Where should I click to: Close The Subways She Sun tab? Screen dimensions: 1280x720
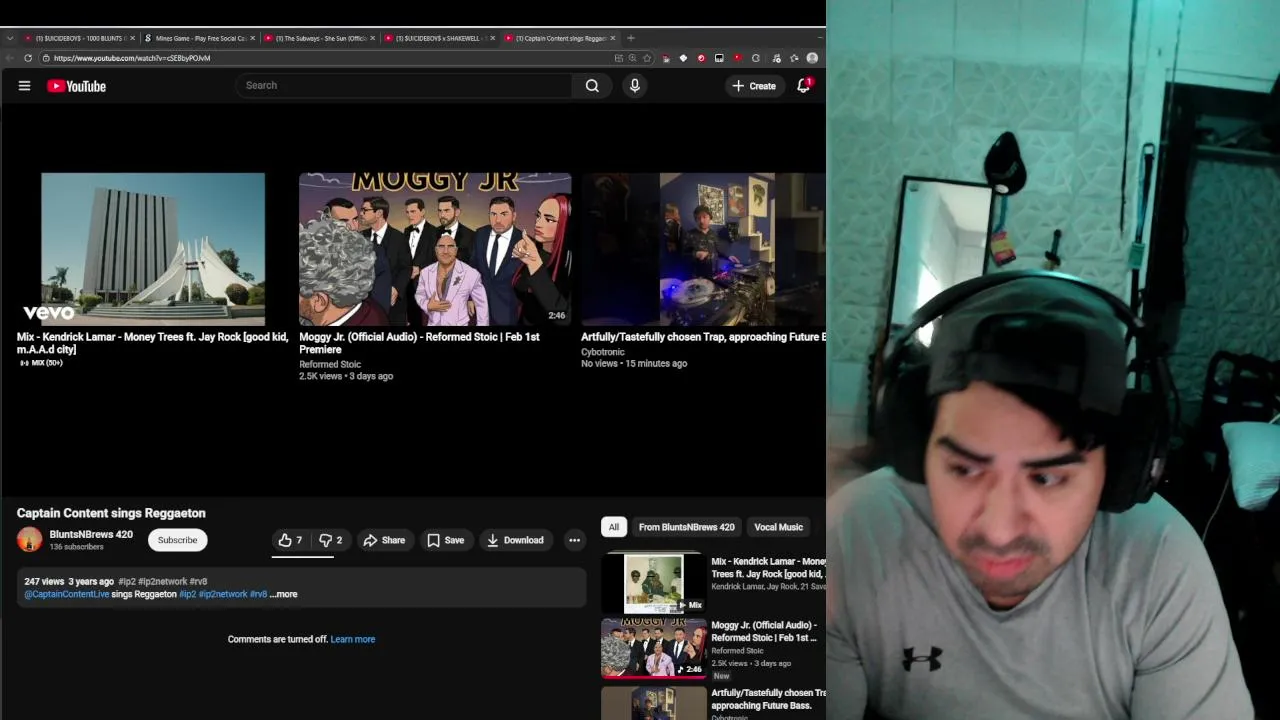373,38
